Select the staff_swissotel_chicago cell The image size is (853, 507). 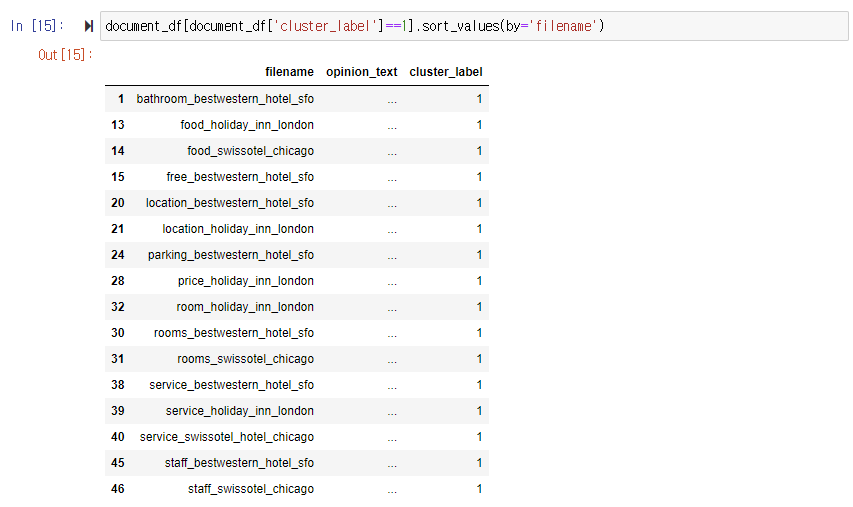(251, 489)
